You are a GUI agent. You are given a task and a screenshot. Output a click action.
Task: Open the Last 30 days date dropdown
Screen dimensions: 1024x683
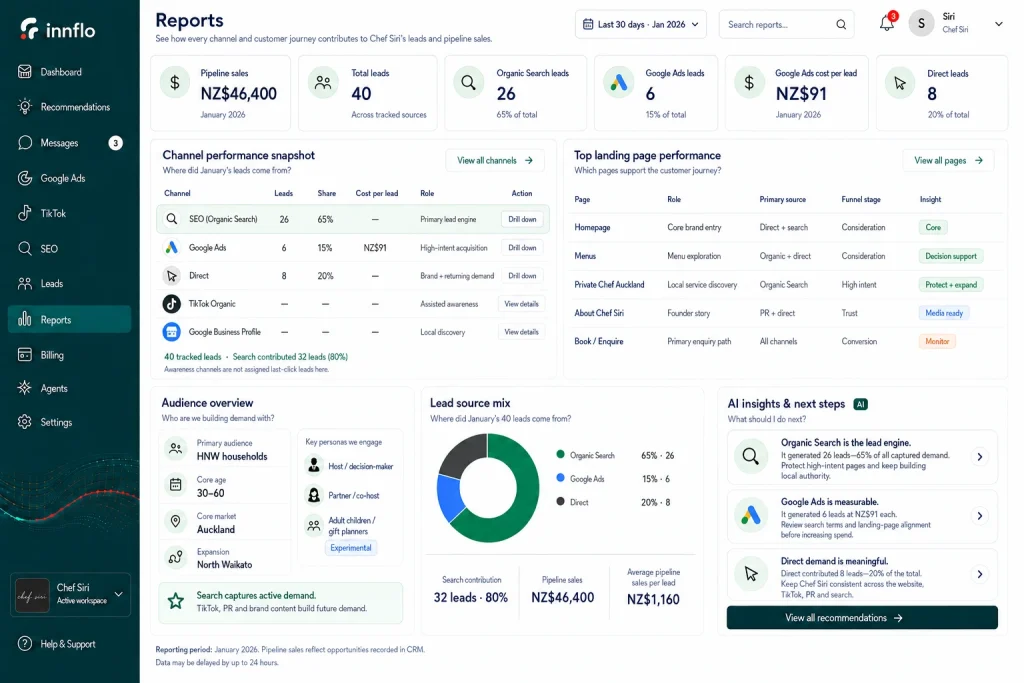pyautogui.click(x=641, y=24)
